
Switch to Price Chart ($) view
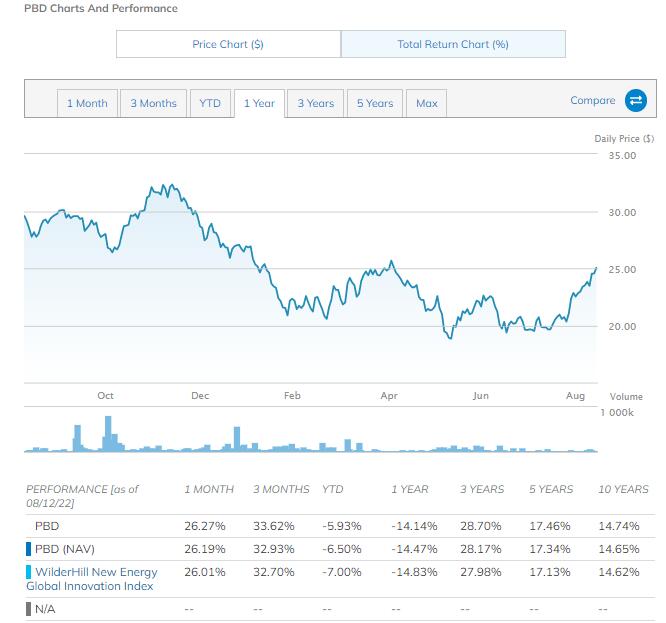pyautogui.click(x=228, y=44)
